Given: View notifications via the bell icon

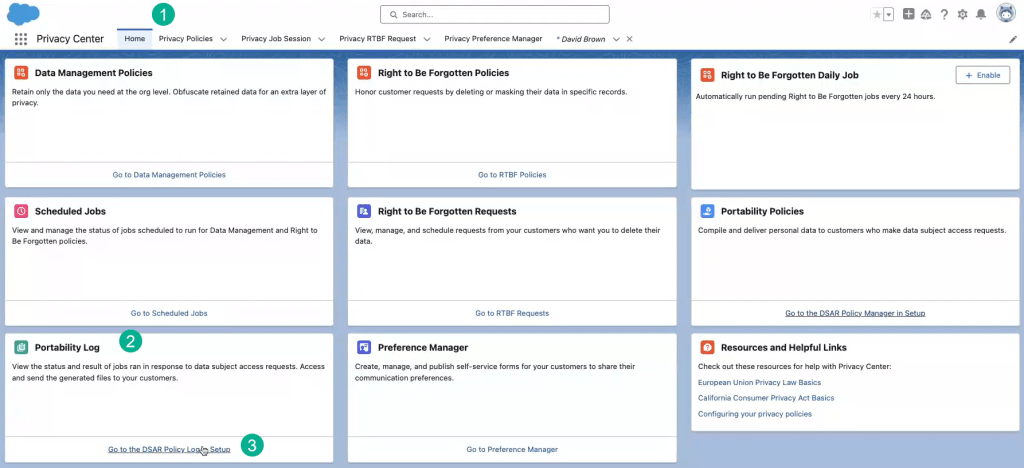Looking at the screenshot, I should [x=980, y=14].
